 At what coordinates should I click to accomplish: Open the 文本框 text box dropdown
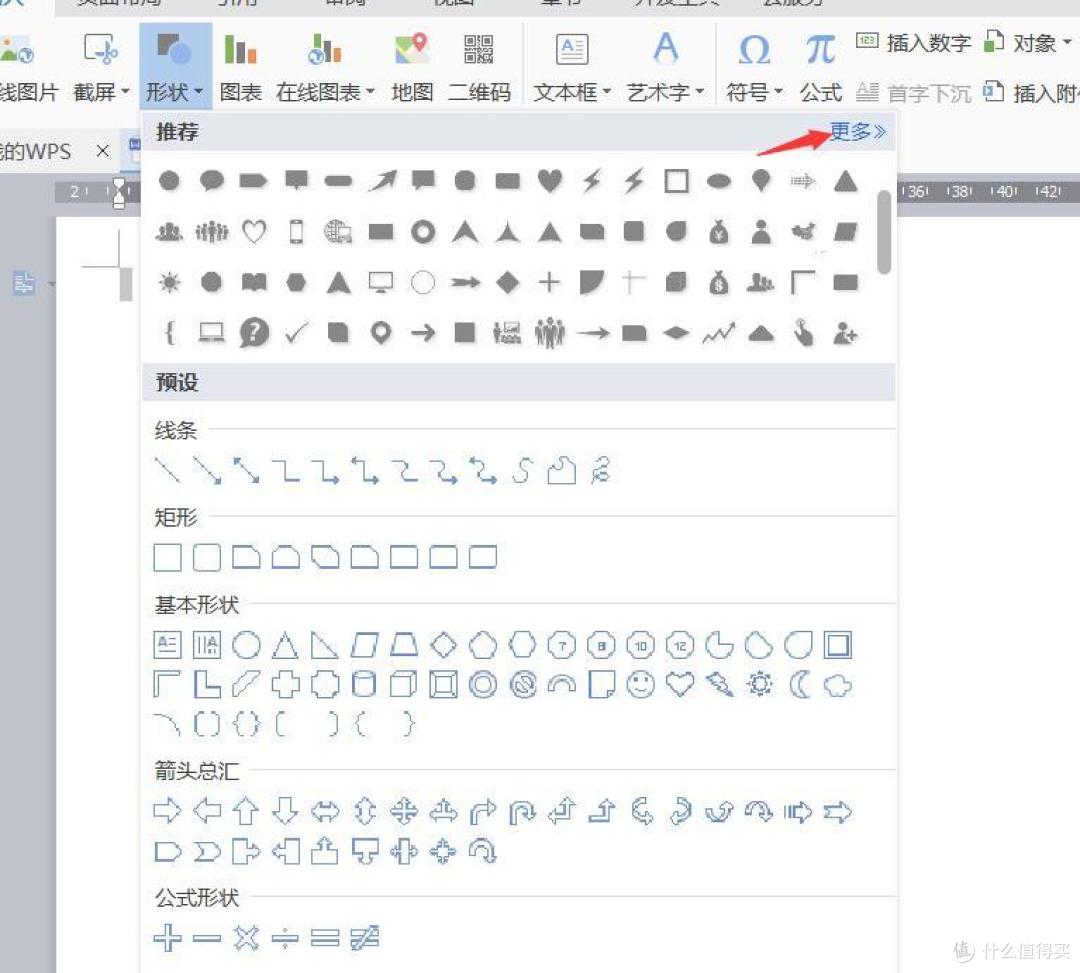pyautogui.click(x=572, y=67)
